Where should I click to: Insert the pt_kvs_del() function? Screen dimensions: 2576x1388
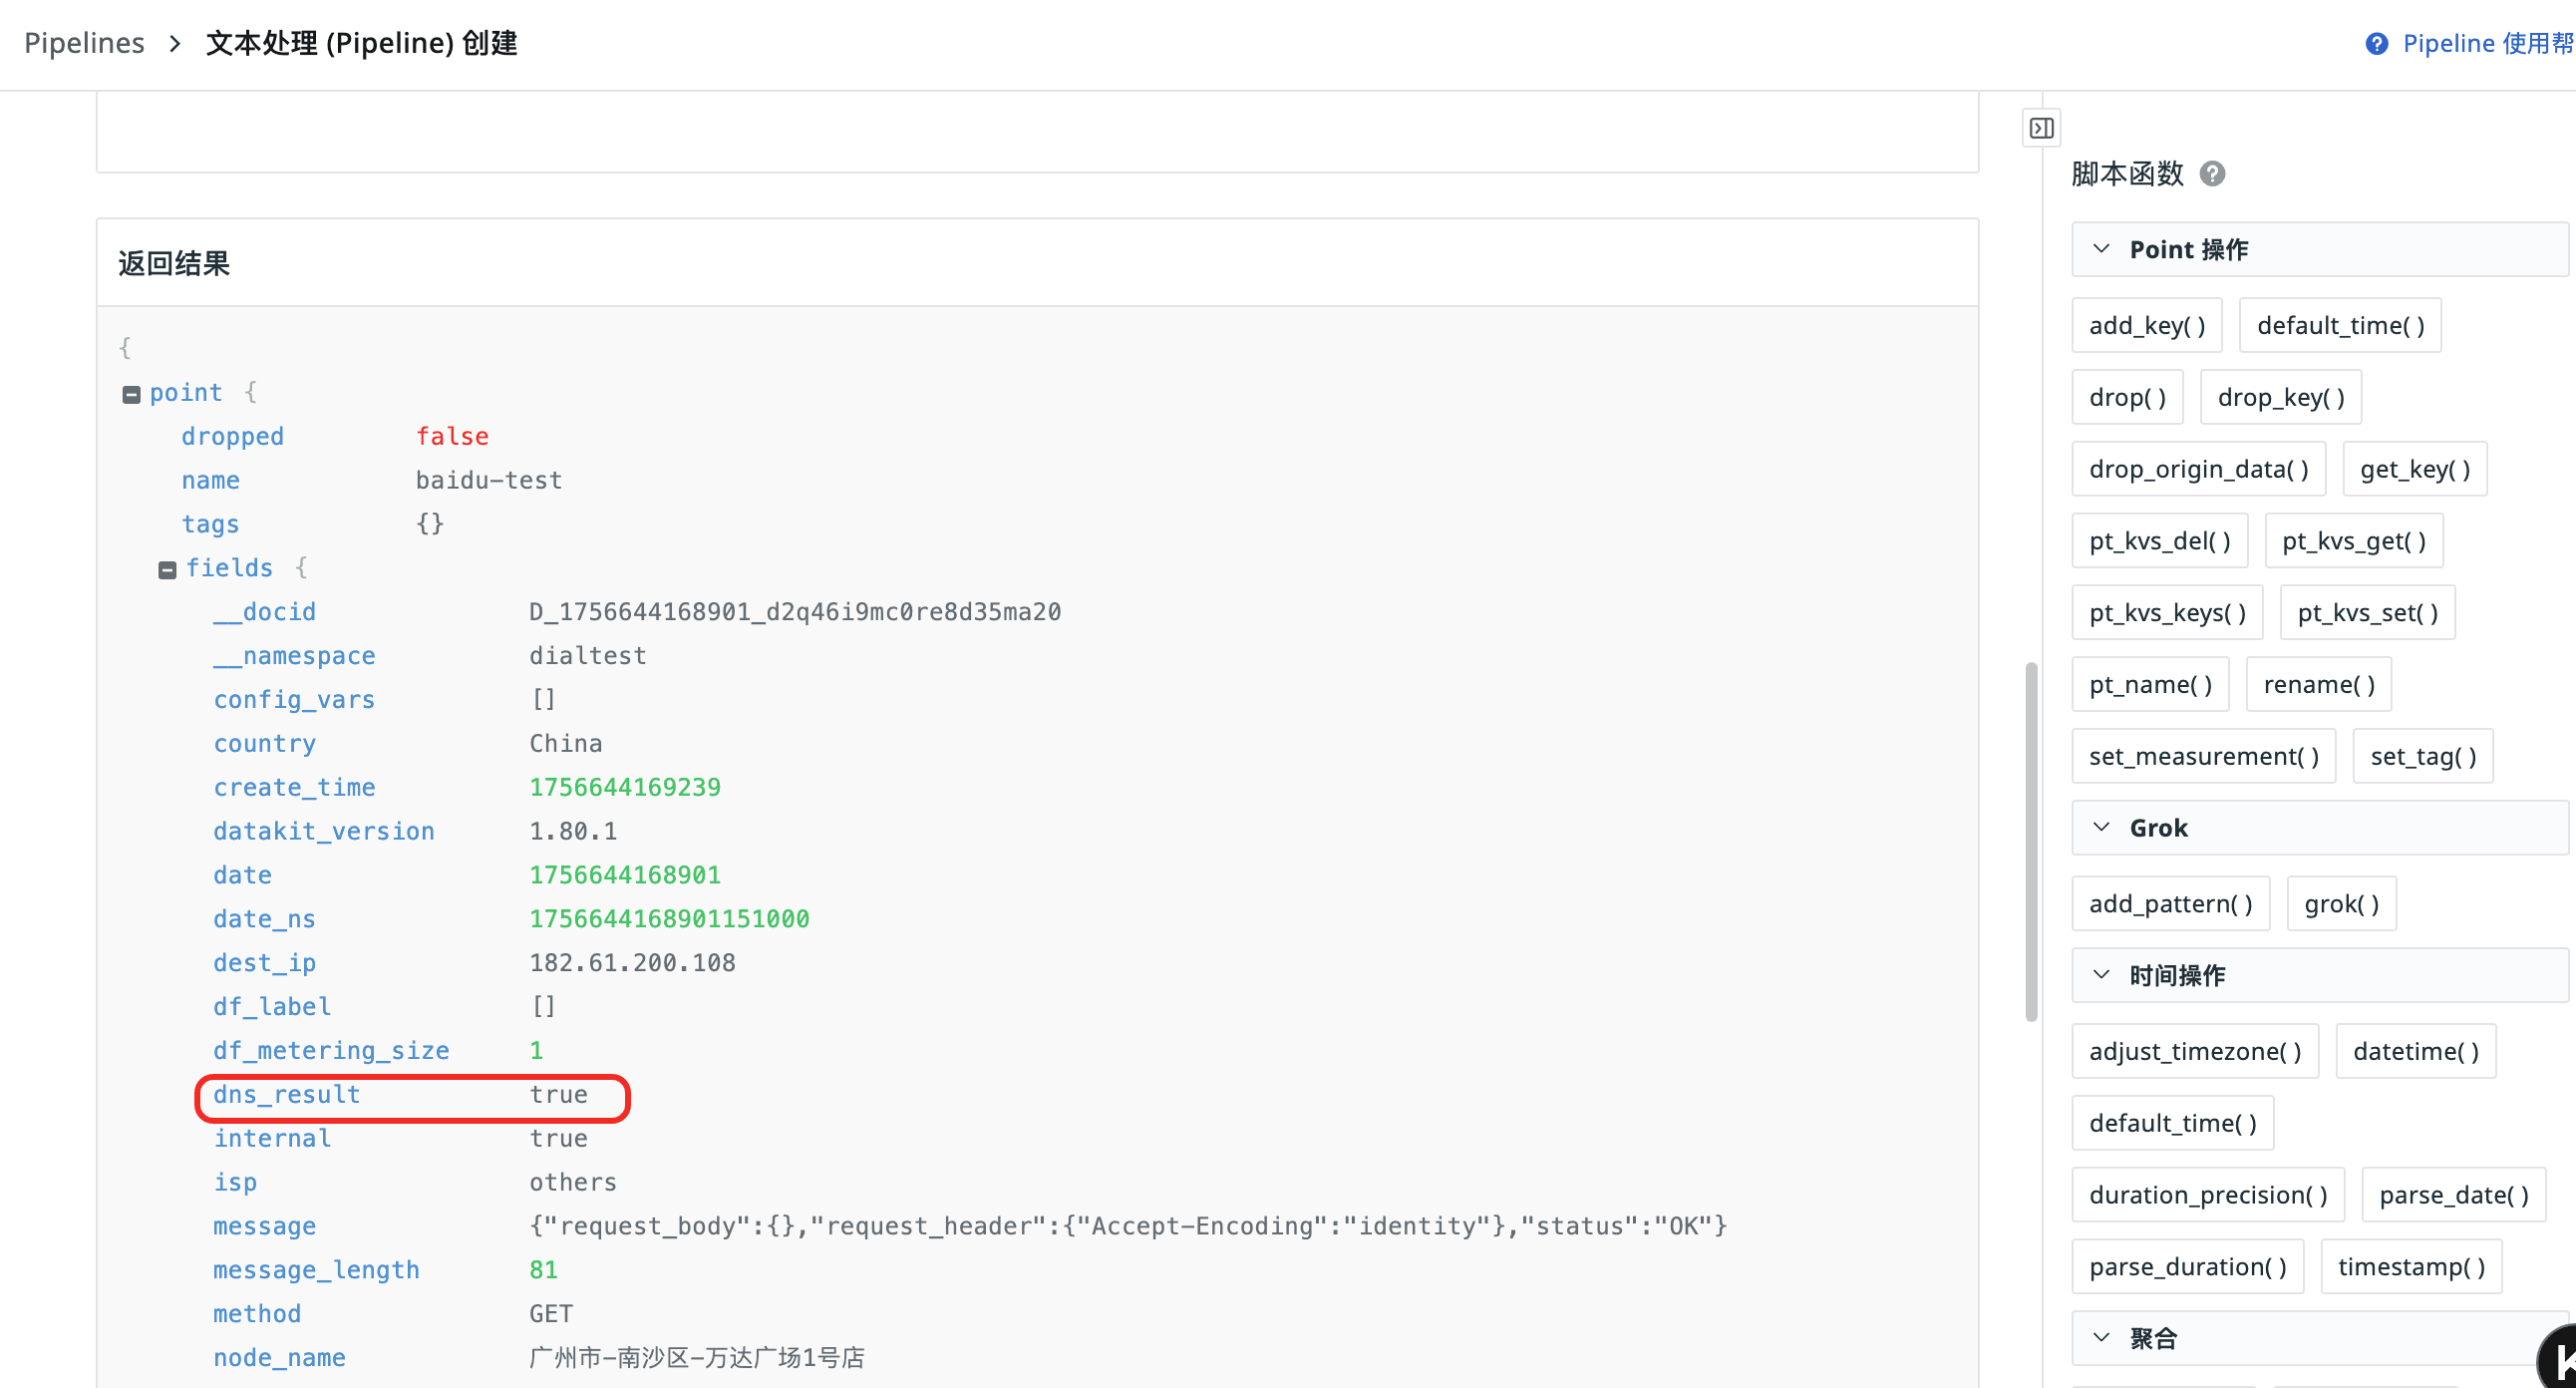[2159, 541]
